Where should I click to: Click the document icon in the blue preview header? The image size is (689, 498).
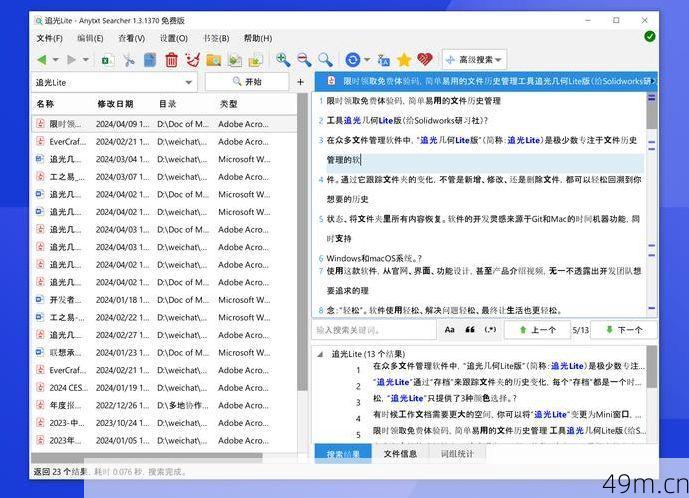click(331, 81)
